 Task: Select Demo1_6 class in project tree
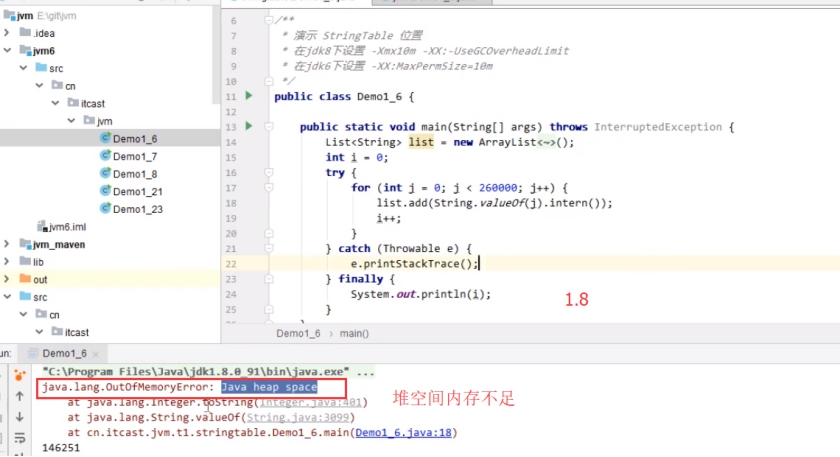(134, 139)
